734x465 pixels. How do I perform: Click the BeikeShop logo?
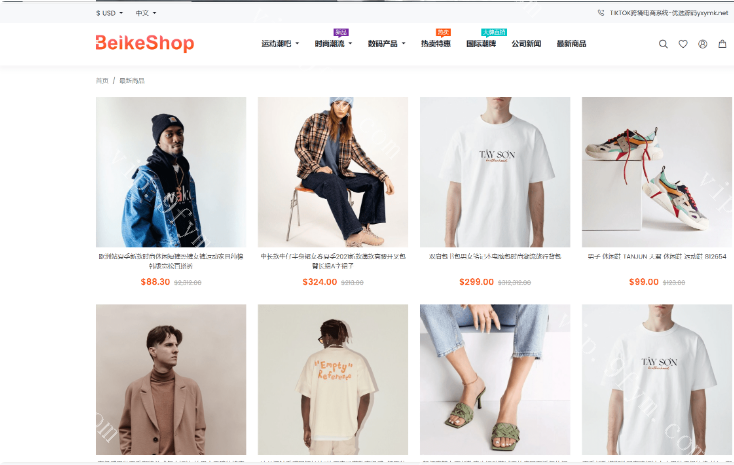tap(145, 43)
